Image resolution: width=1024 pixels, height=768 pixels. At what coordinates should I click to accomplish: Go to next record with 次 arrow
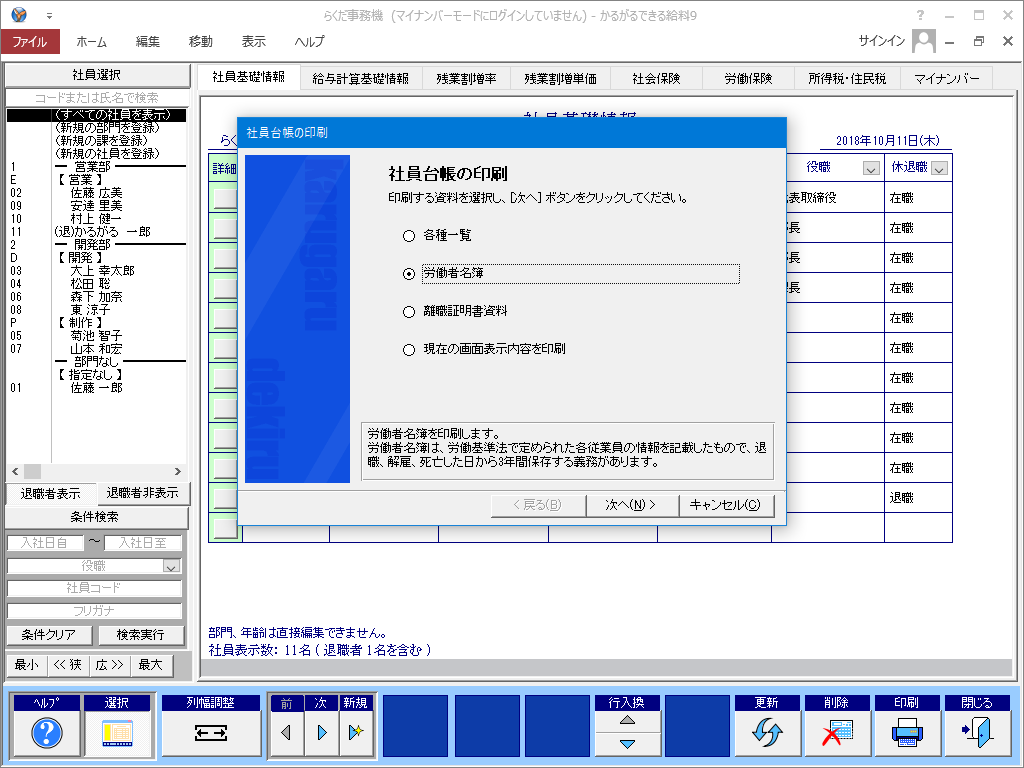click(x=321, y=733)
